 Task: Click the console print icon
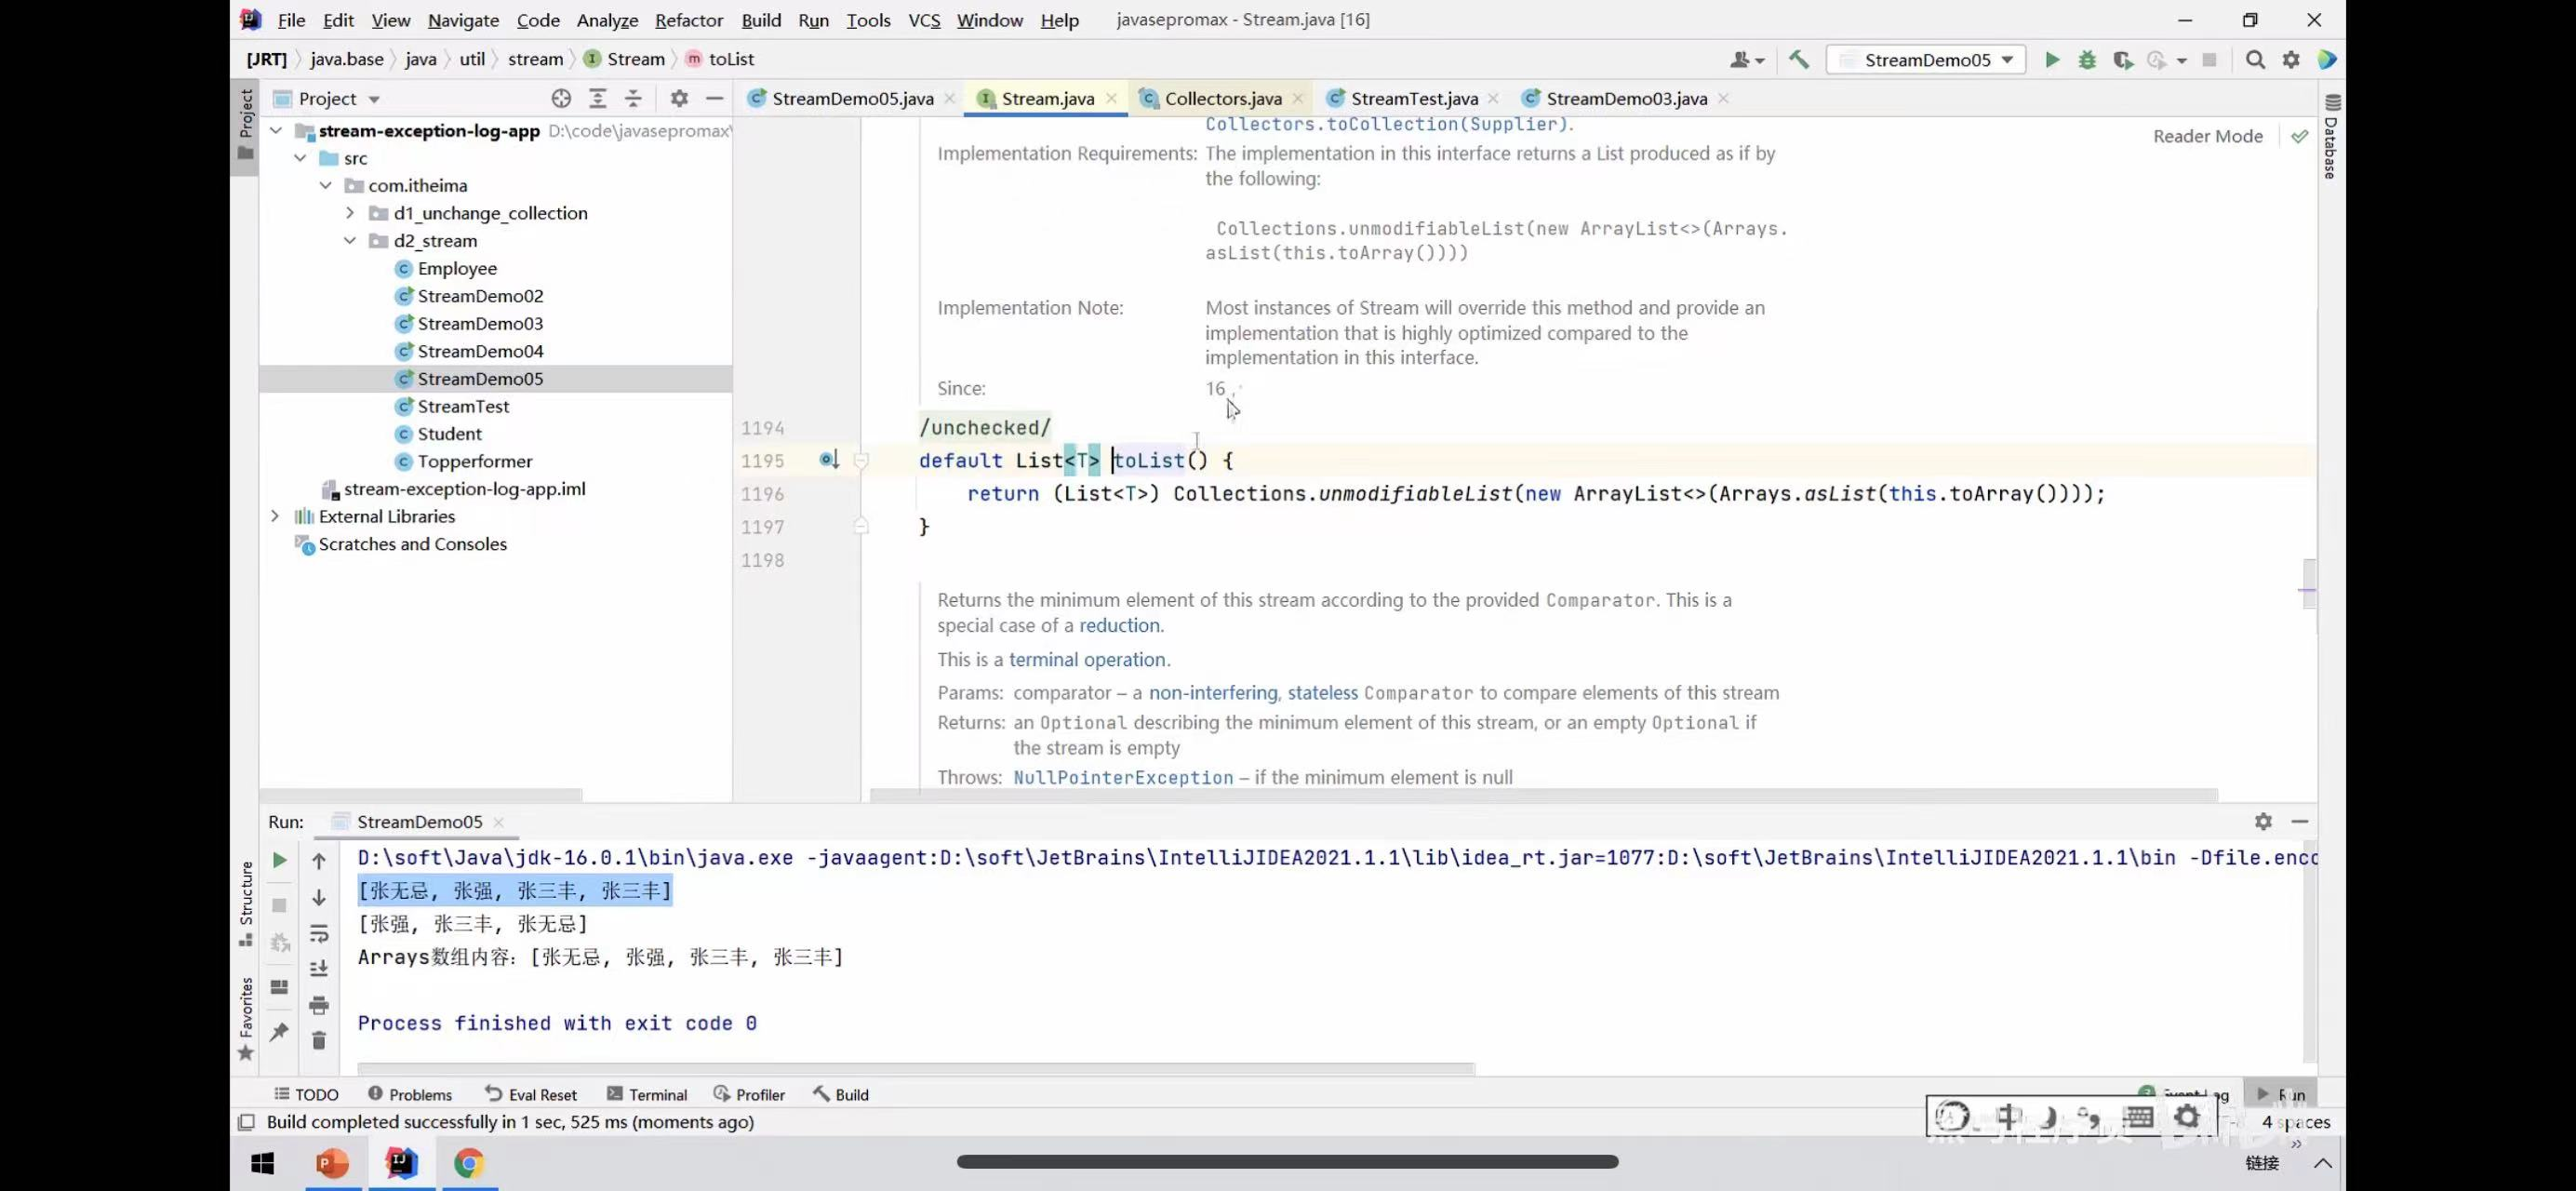point(319,1005)
